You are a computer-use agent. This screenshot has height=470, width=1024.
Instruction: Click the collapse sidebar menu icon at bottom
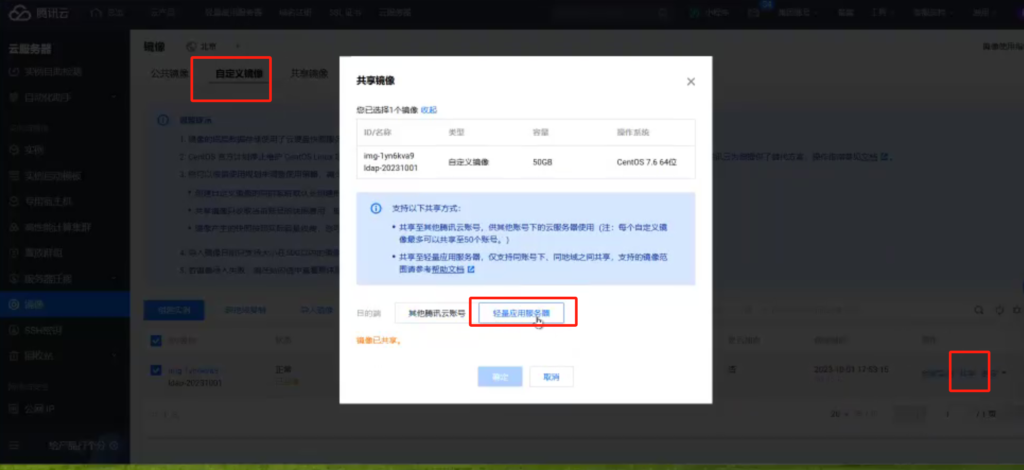tap(14, 445)
